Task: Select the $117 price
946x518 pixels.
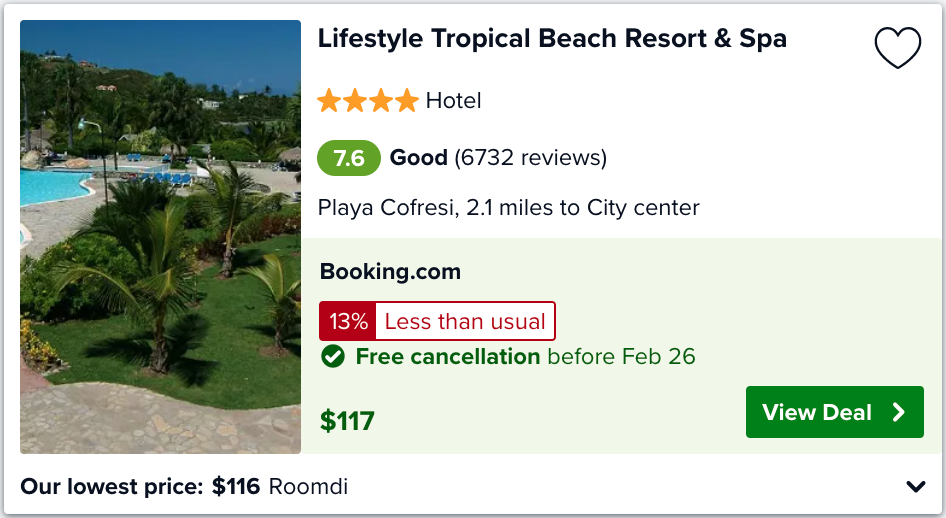Action: [347, 421]
